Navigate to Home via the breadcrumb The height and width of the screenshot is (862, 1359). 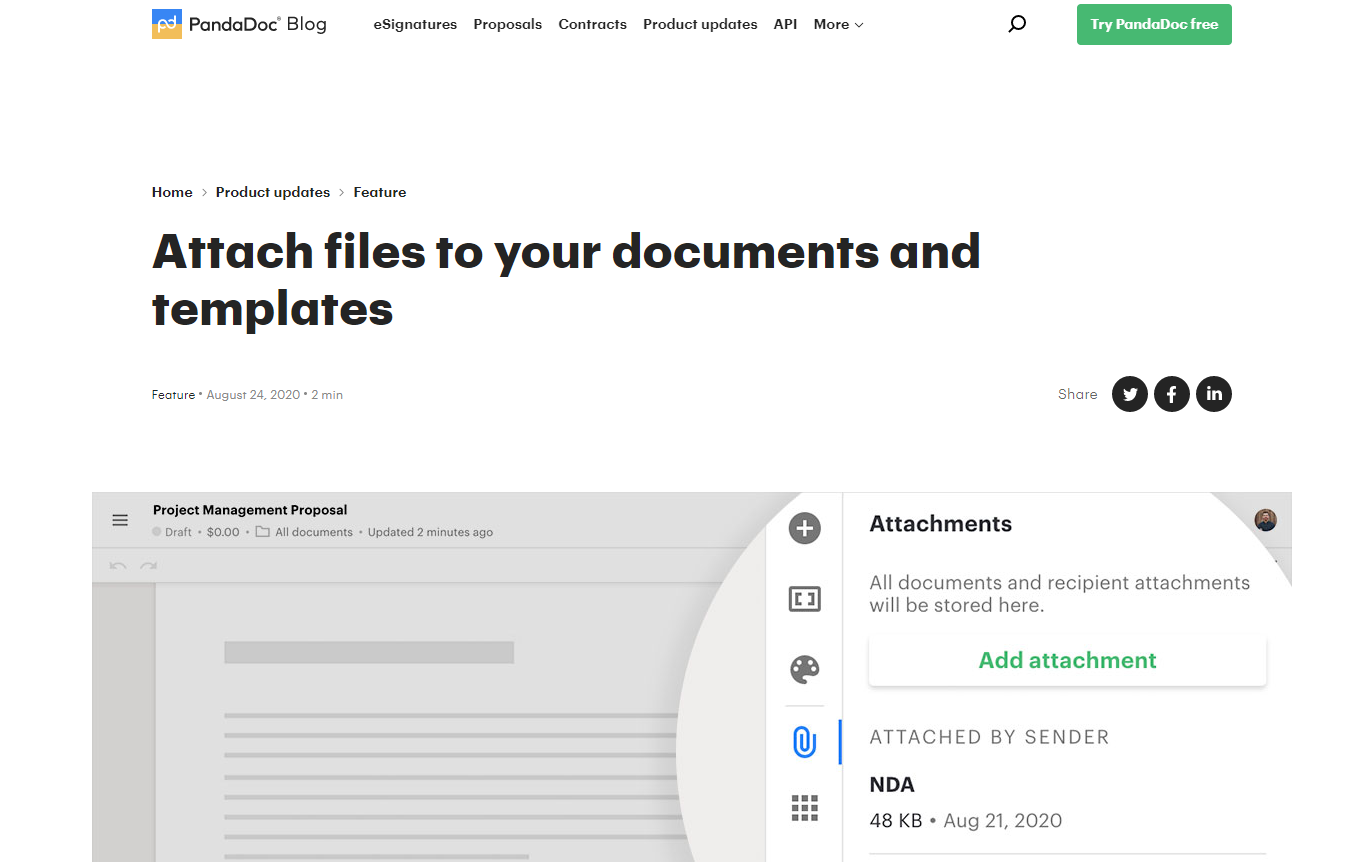point(171,192)
